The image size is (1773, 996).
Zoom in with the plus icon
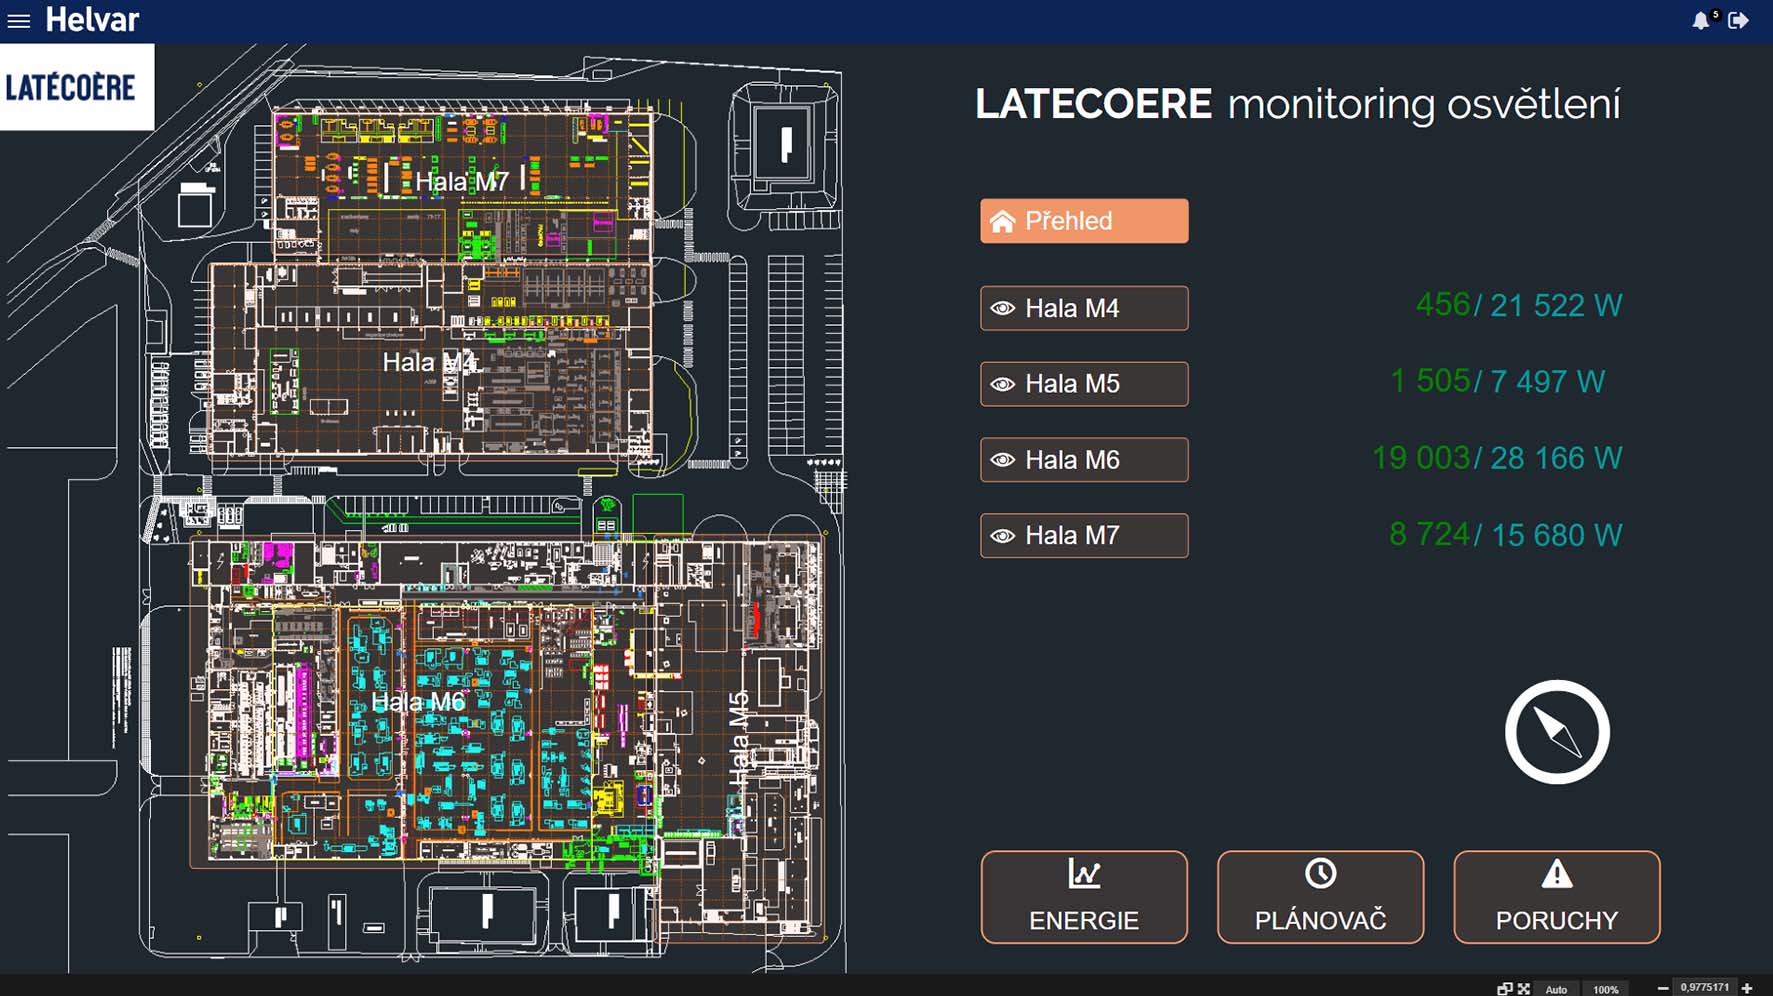(x=1748, y=989)
